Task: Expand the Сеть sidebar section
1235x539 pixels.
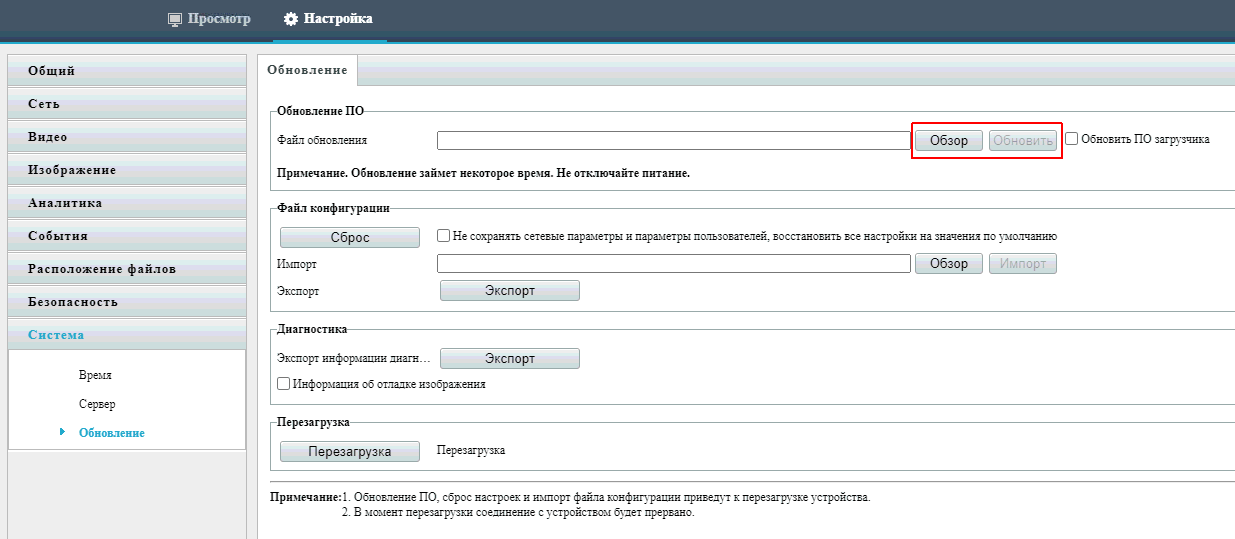Action: click(x=127, y=104)
